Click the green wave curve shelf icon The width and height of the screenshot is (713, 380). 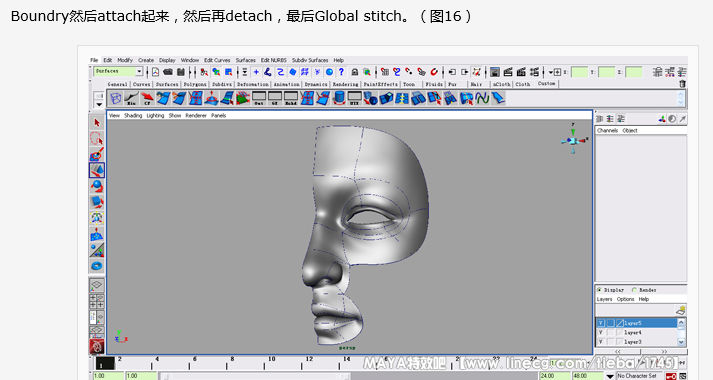click(482, 98)
